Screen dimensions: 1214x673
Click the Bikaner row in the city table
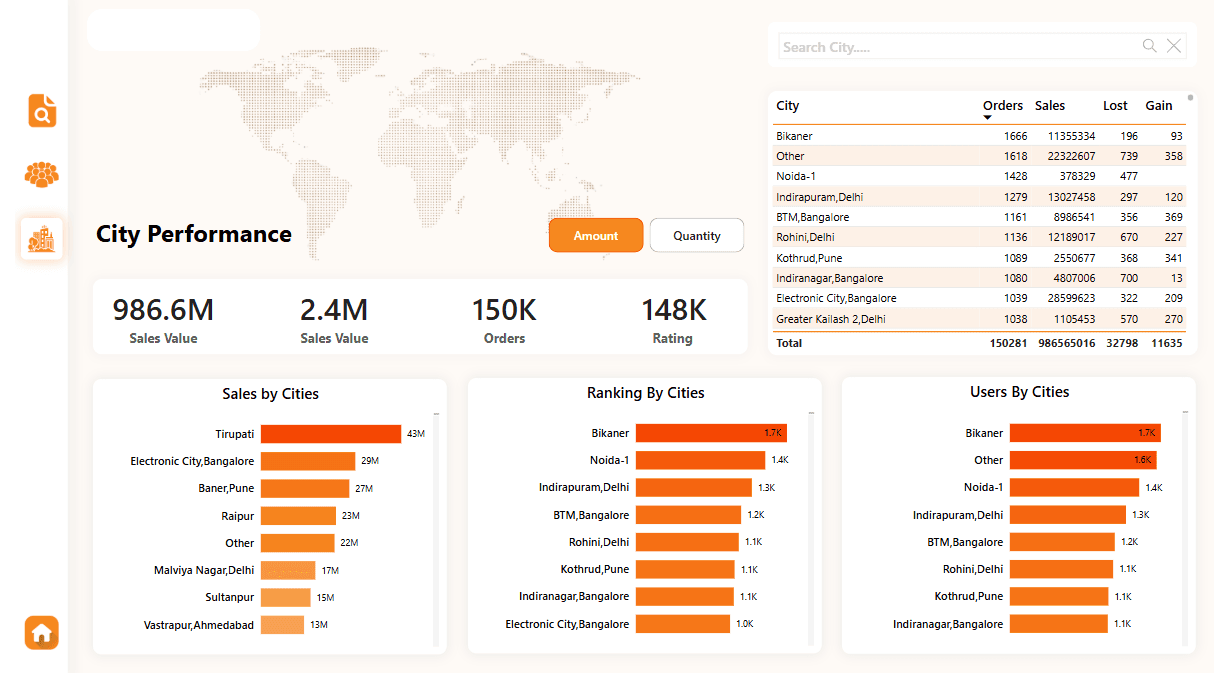(795, 136)
